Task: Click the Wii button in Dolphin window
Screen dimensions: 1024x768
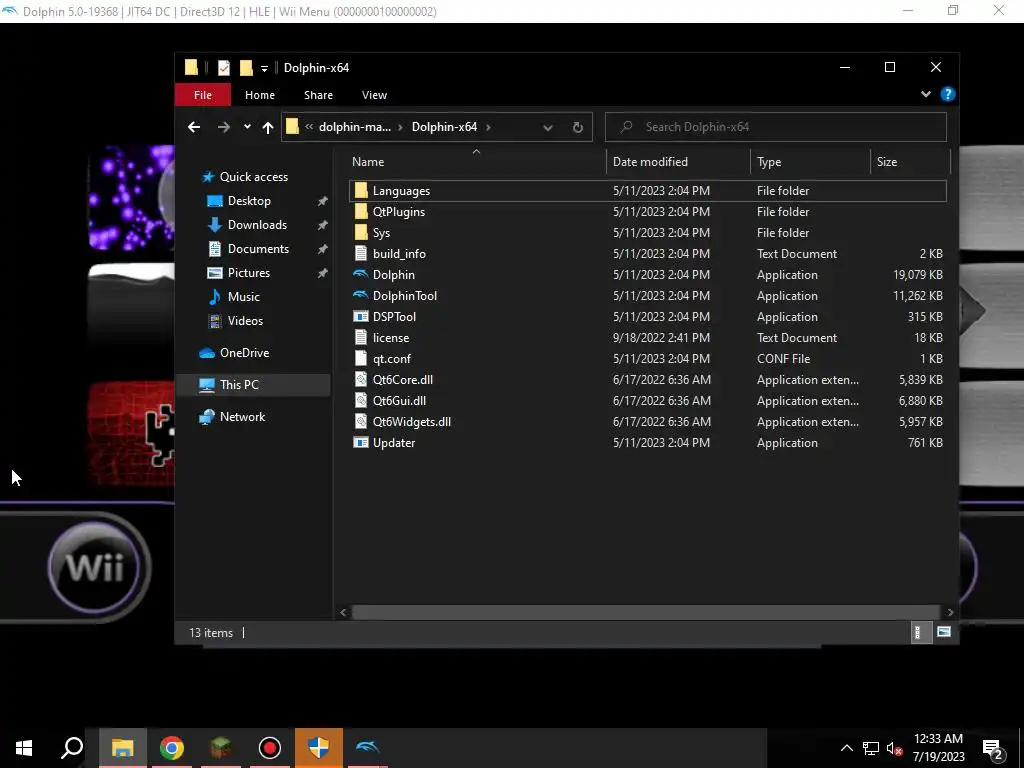Action: [97, 566]
